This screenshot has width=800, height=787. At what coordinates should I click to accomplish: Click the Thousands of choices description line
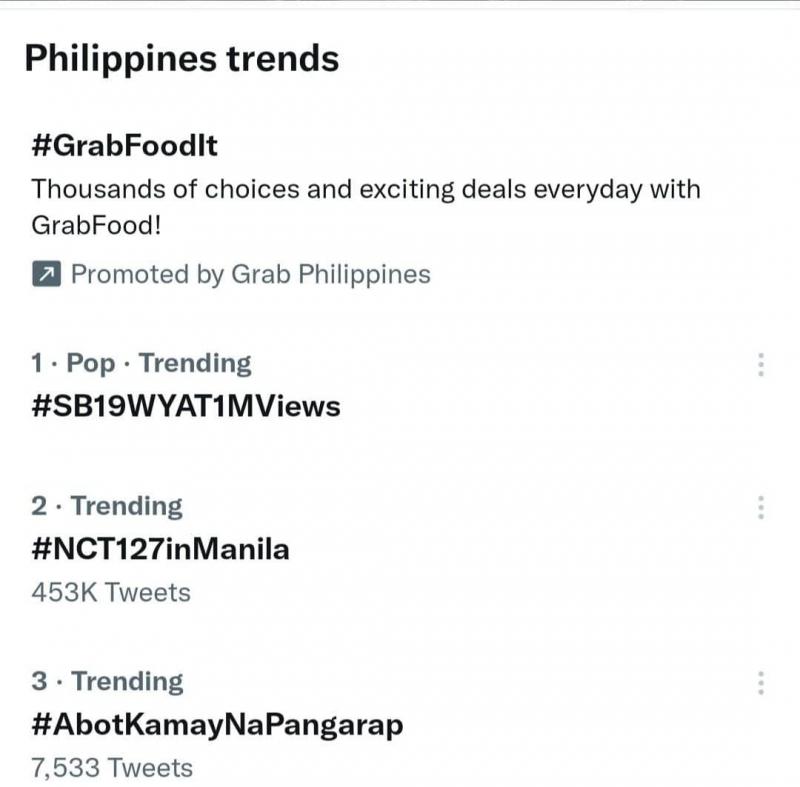(x=365, y=189)
